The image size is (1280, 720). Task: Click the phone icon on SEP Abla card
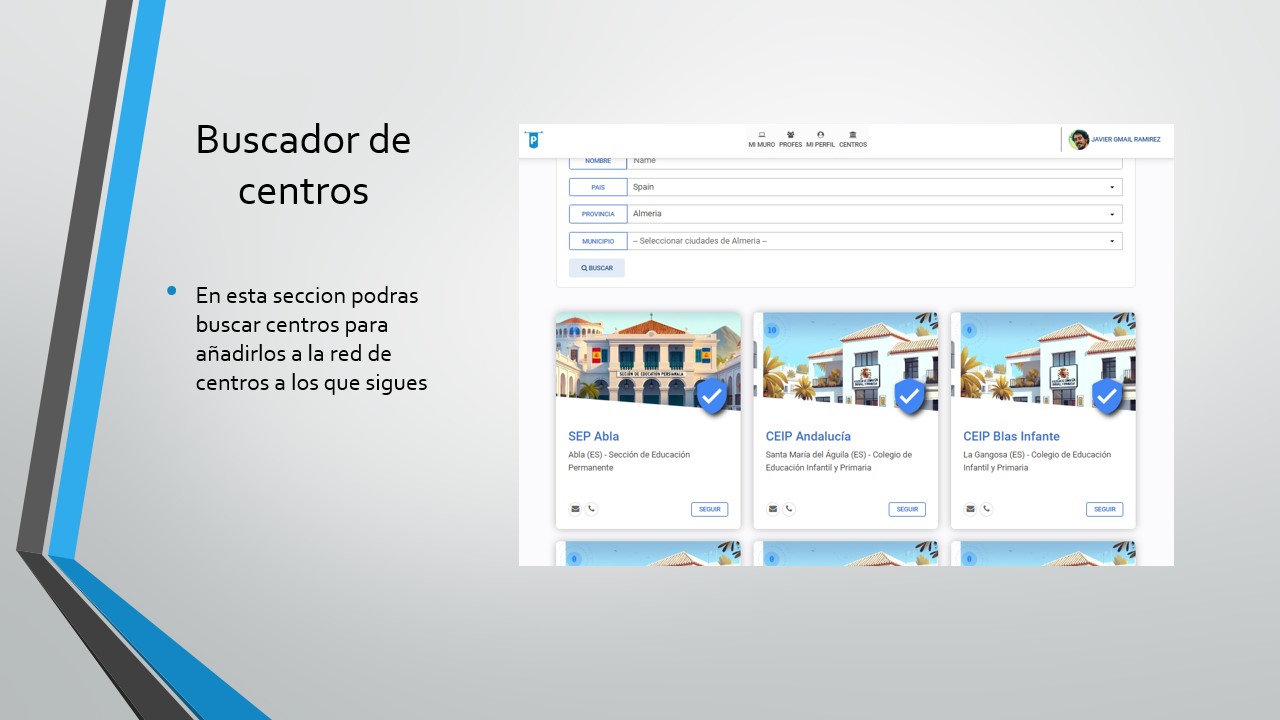click(591, 509)
